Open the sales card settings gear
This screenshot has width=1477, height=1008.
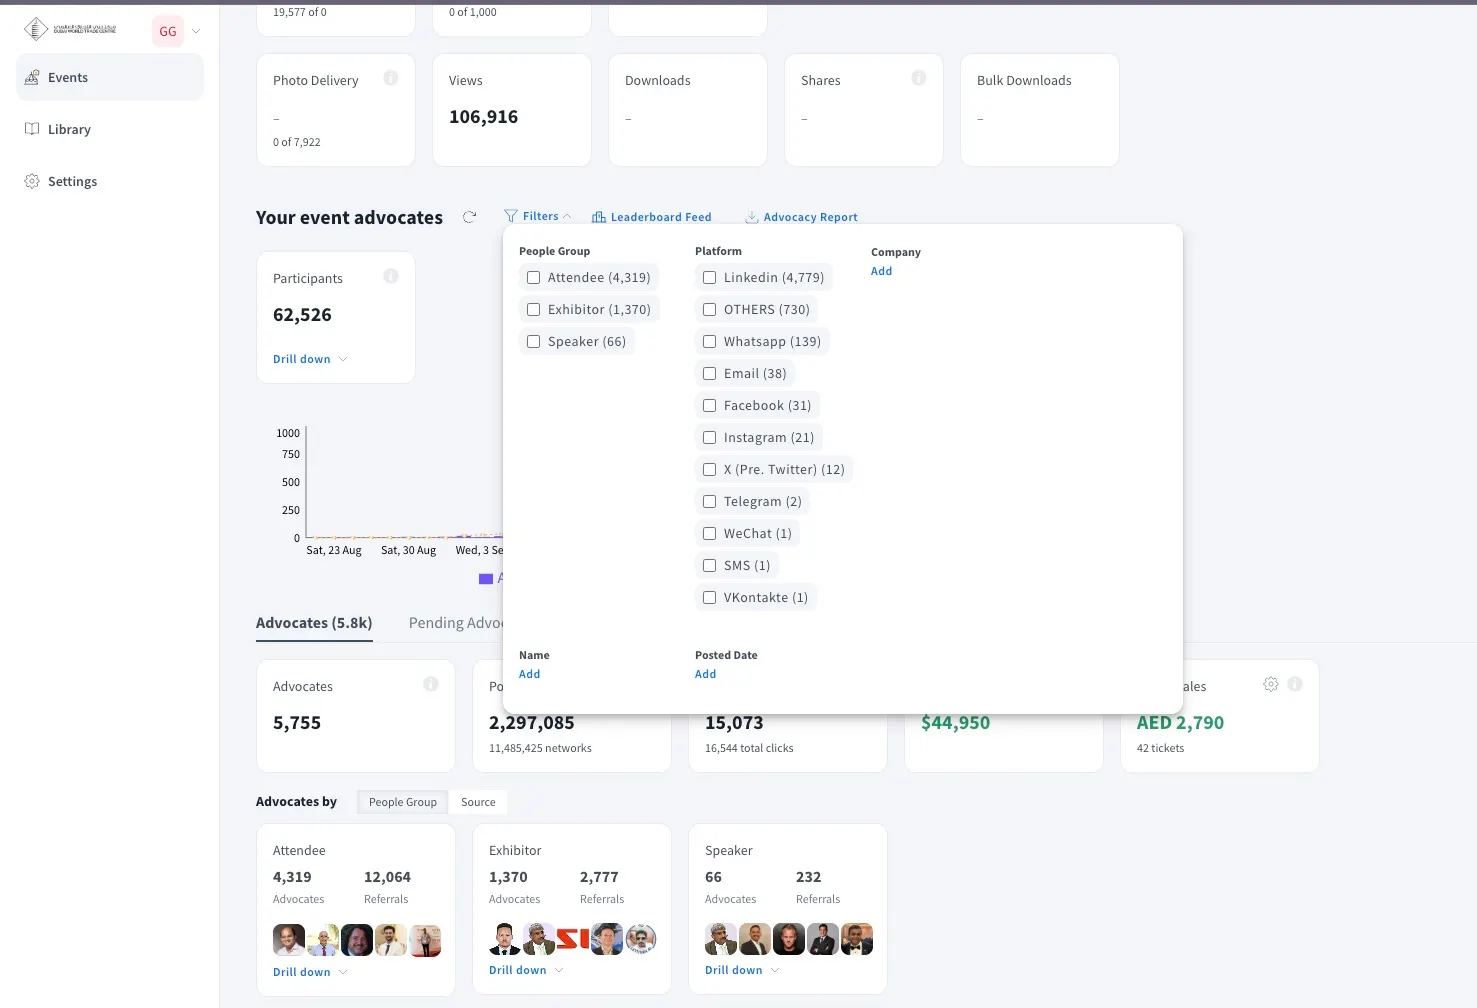1271,684
